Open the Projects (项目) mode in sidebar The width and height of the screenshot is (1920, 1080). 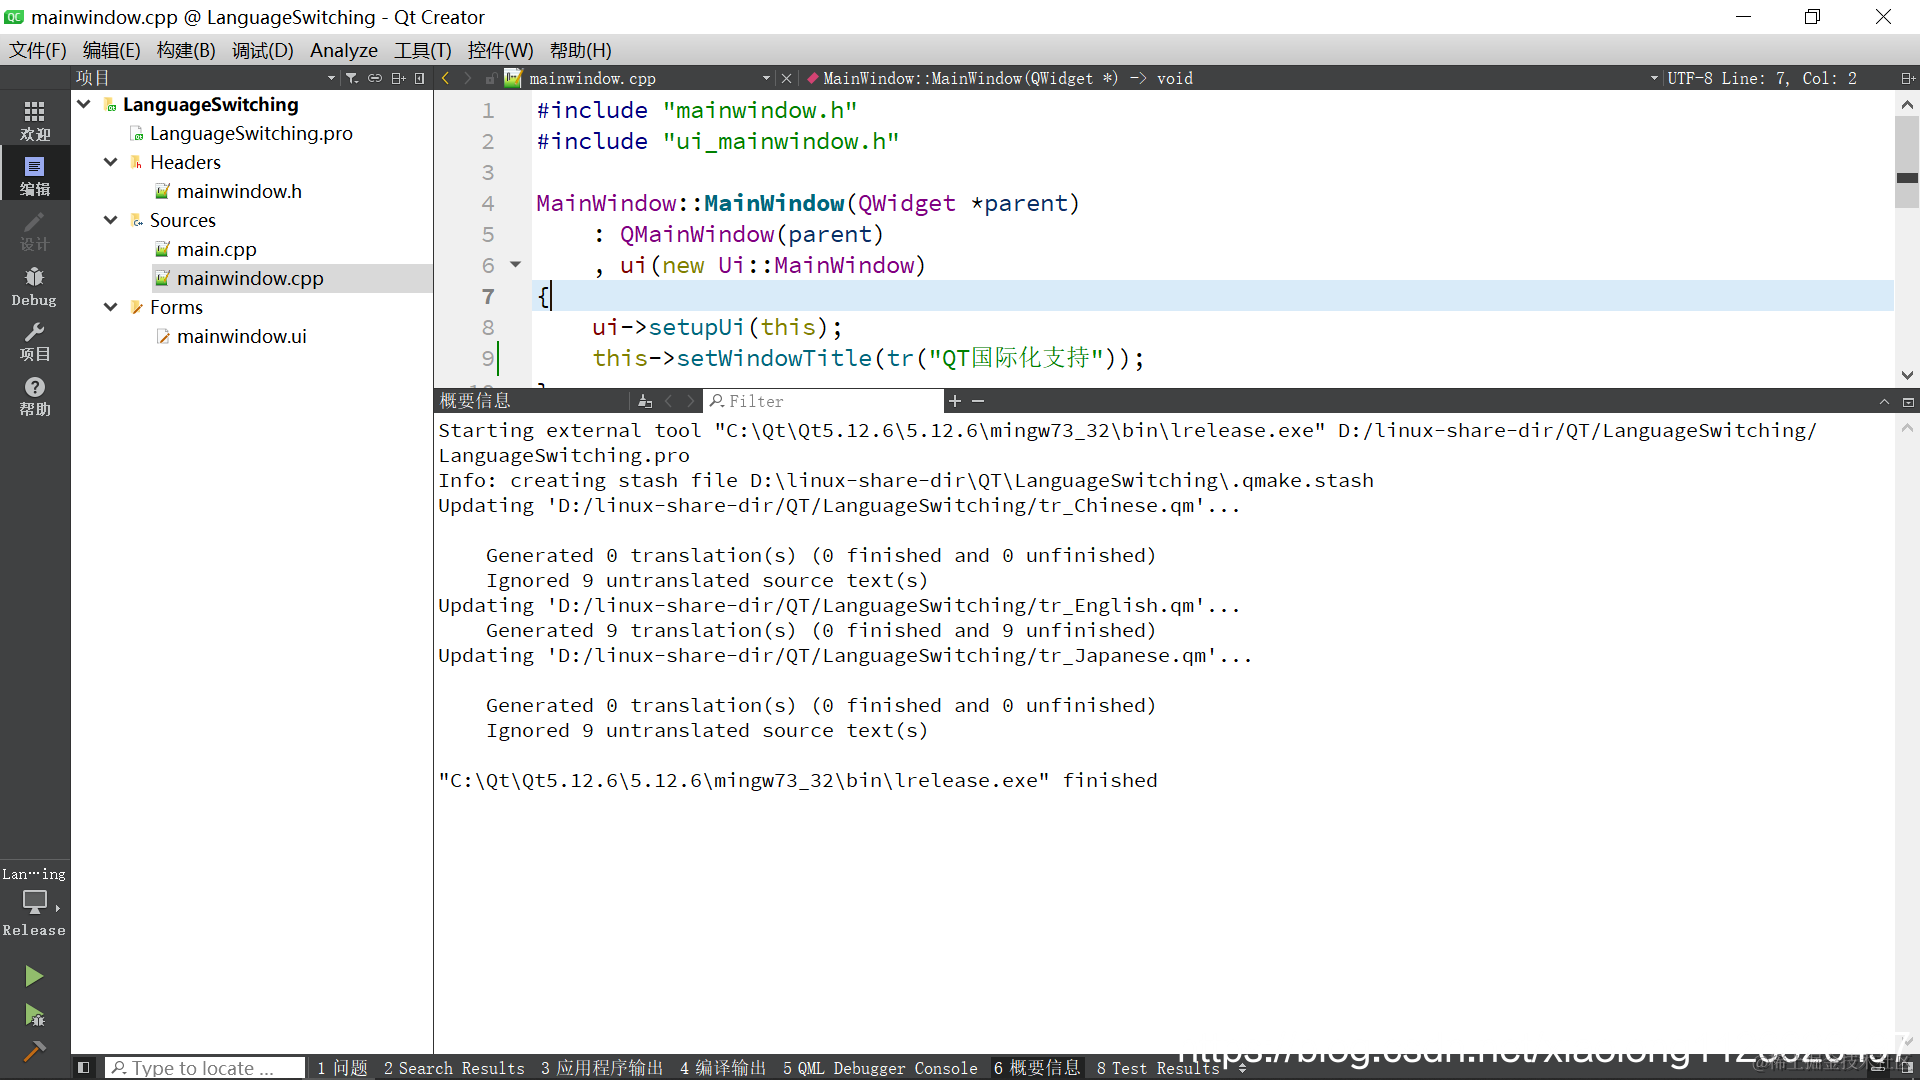tap(35, 341)
